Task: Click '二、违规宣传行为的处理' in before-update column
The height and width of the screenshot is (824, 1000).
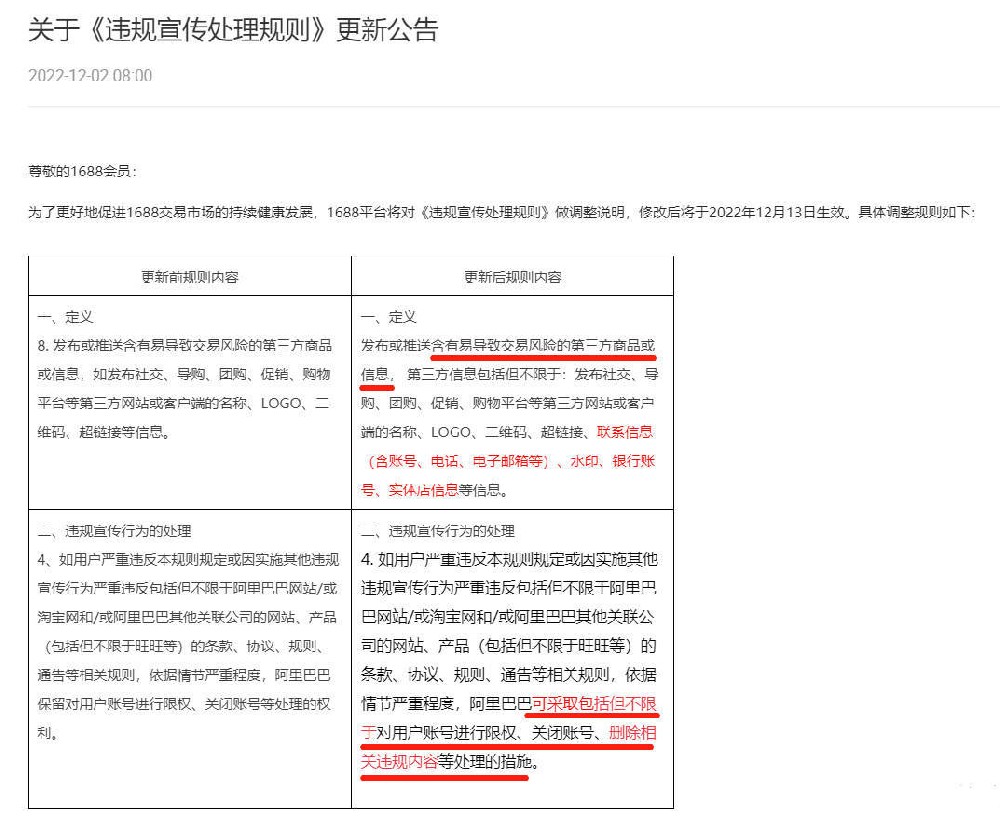Action: pos(115,531)
